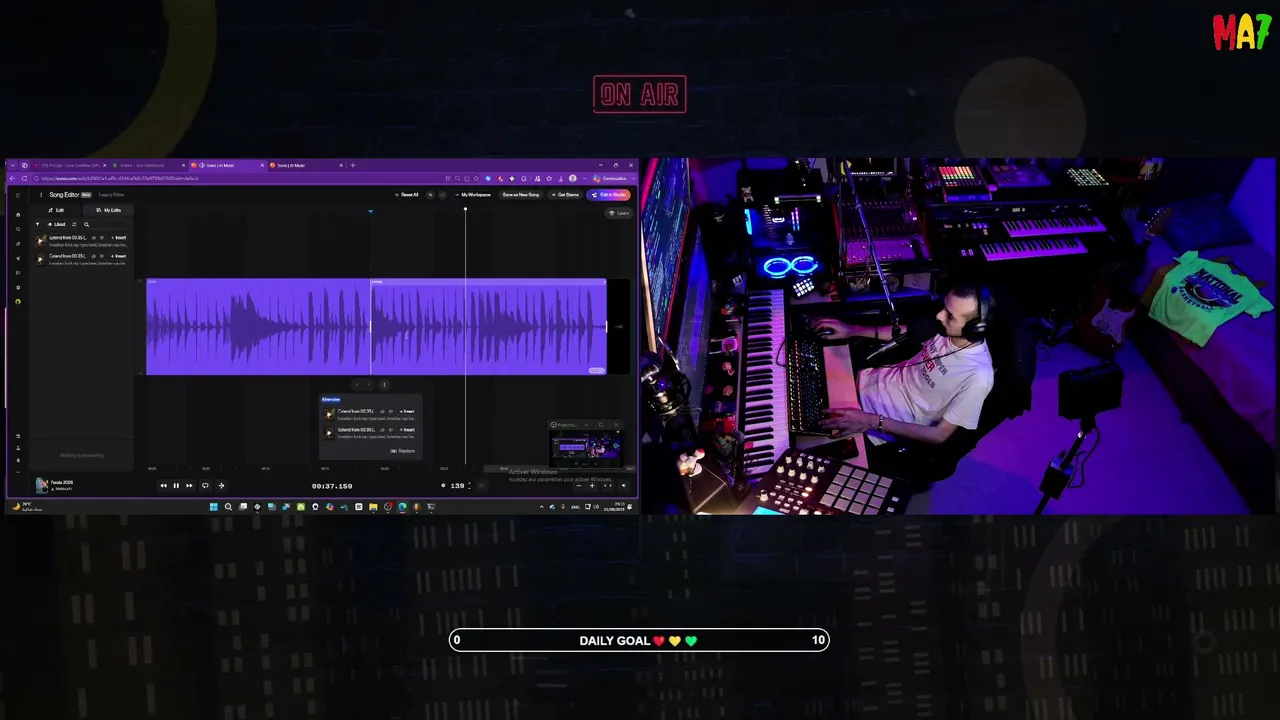The height and width of the screenshot is (720, 1280).
Task: Open the Song Editor options menu
Action: click(x=41, y=195)
